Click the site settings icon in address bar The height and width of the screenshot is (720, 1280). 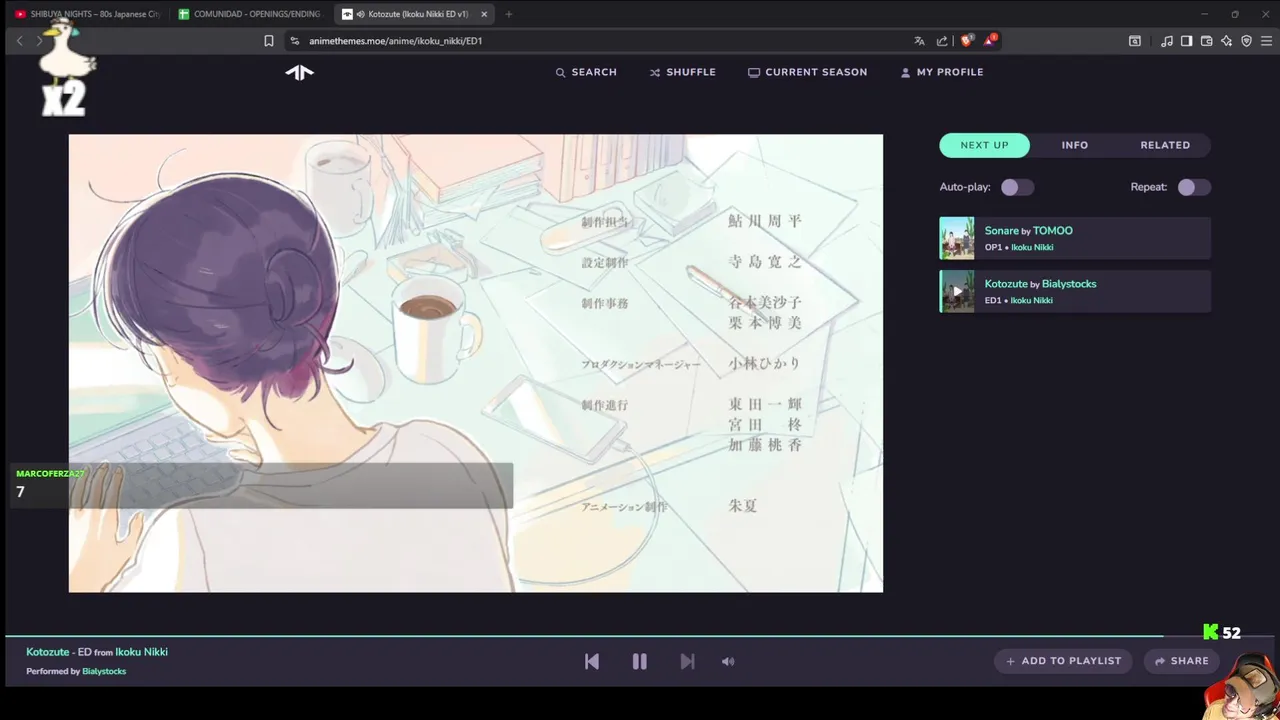294,41
